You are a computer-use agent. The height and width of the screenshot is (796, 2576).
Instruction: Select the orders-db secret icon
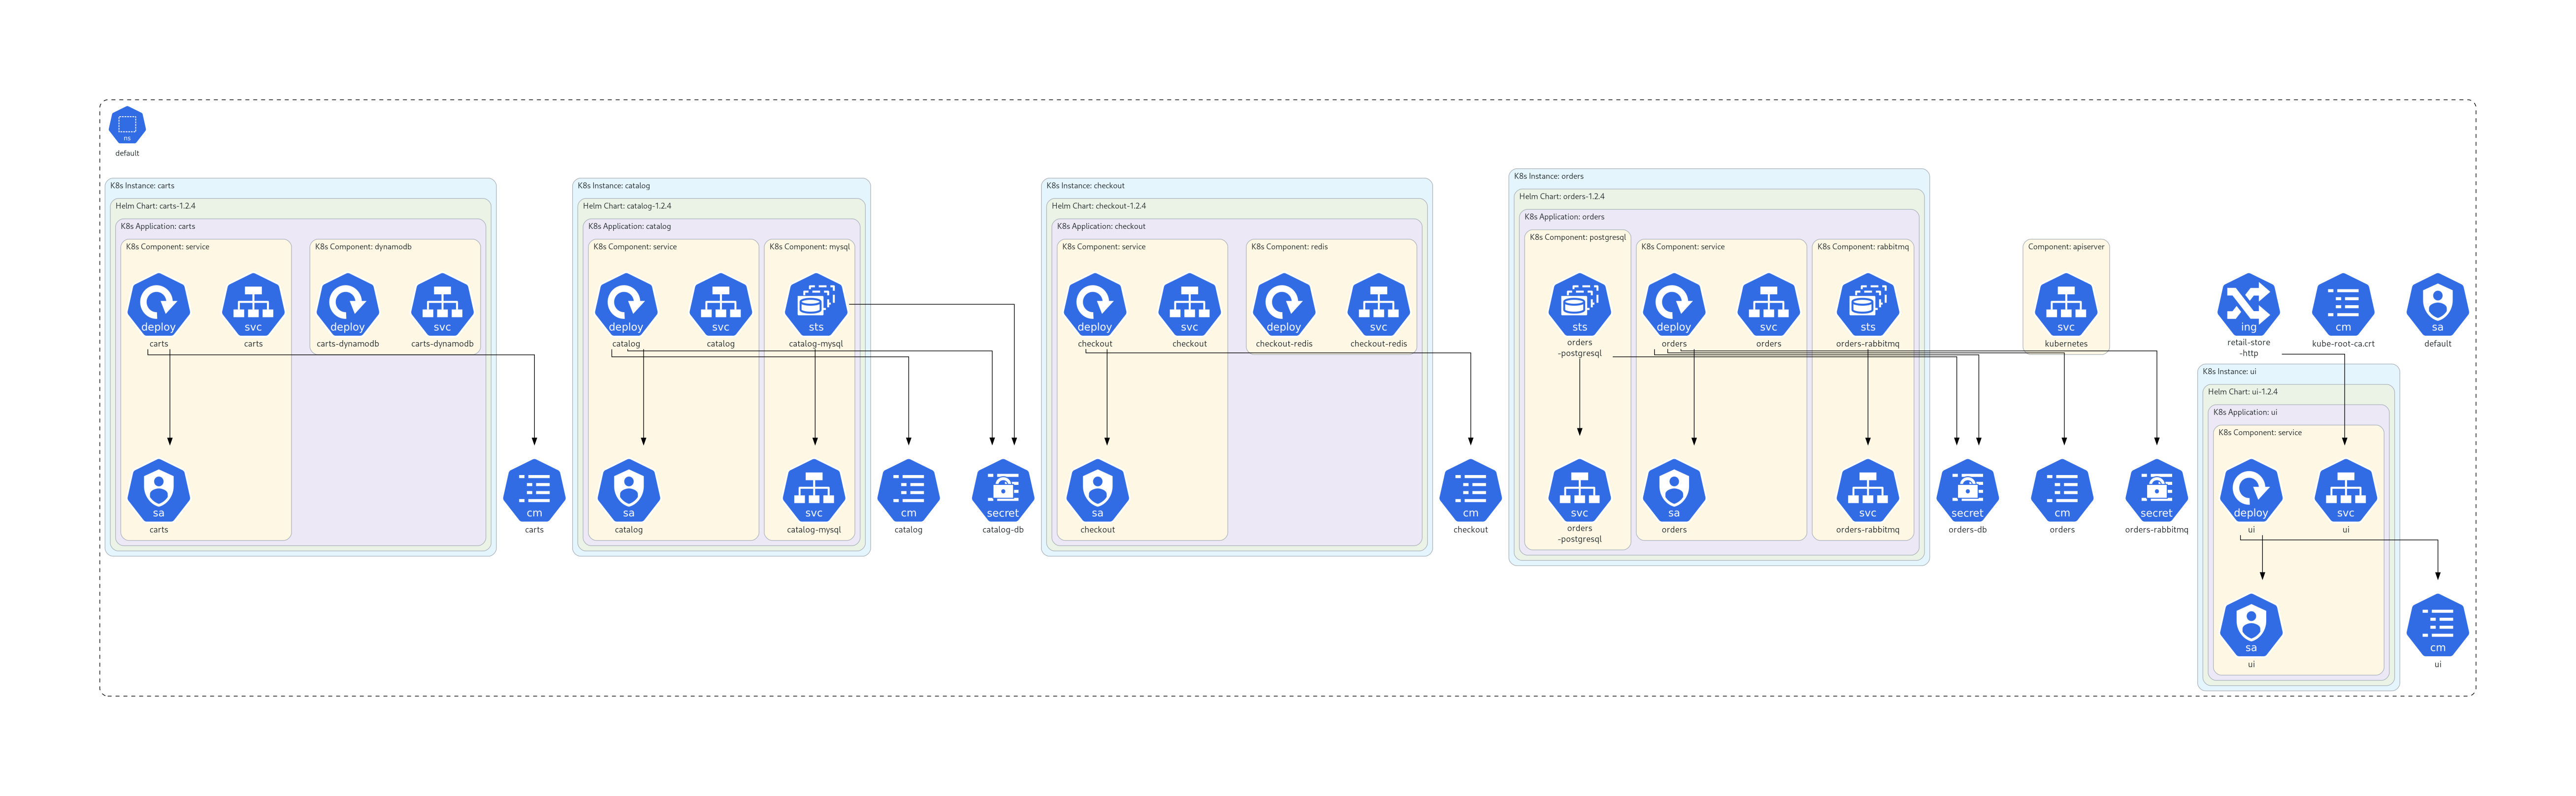pos(1967,491)
